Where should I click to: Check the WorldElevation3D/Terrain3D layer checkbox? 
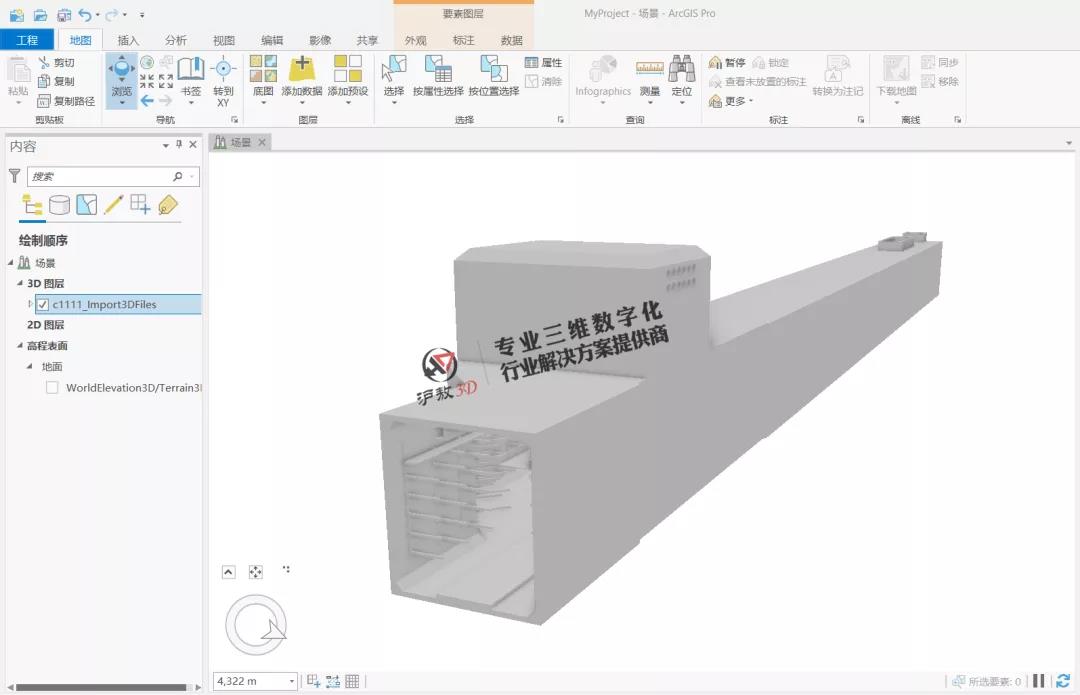tap(52, 388)
